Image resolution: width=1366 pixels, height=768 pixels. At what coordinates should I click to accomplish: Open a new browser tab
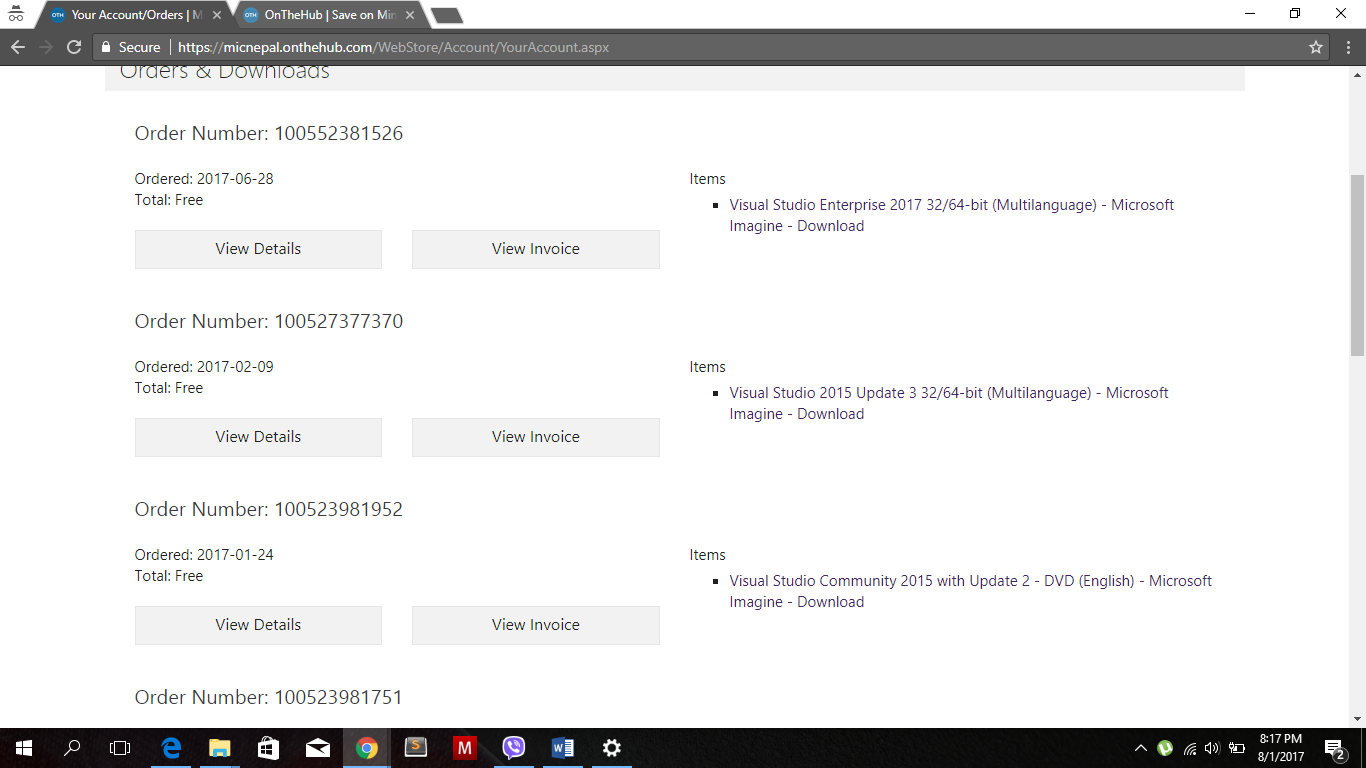tap(446, 15)
